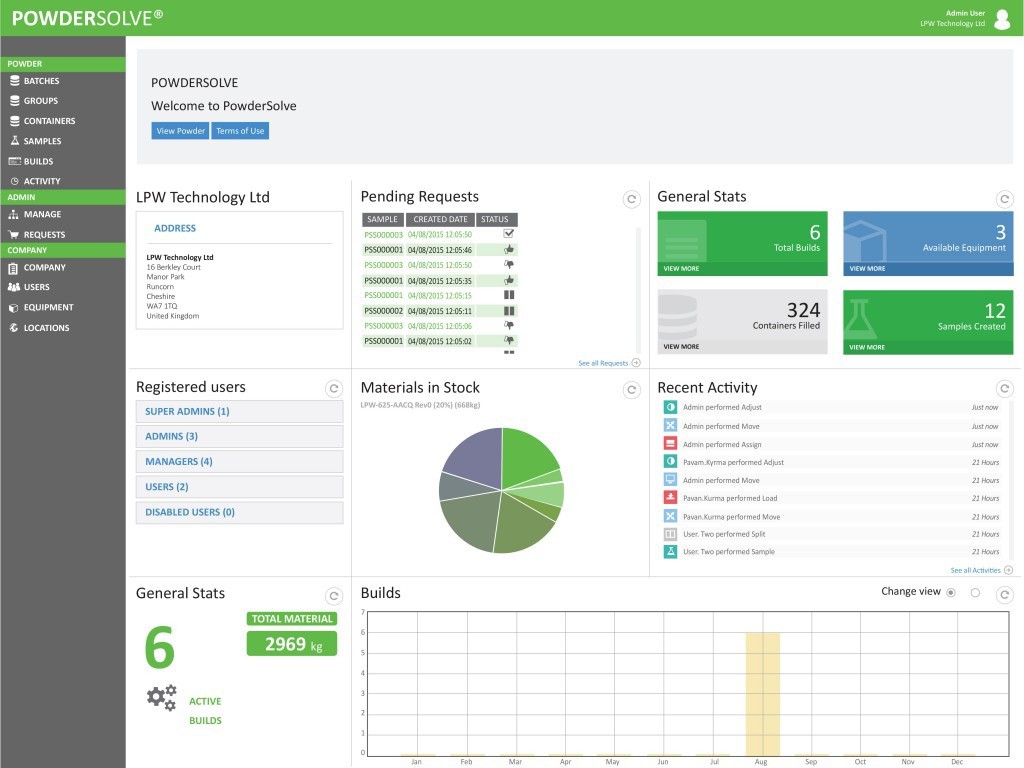Expand the Super Admins (1) group
The image size is (1024, 768).
coord(239,412)
